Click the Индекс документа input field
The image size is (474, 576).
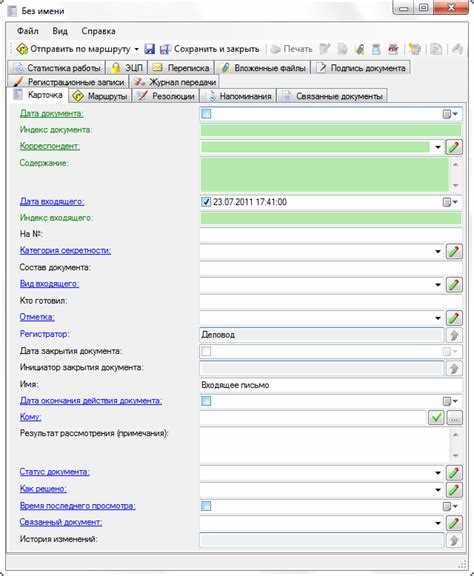331,130
